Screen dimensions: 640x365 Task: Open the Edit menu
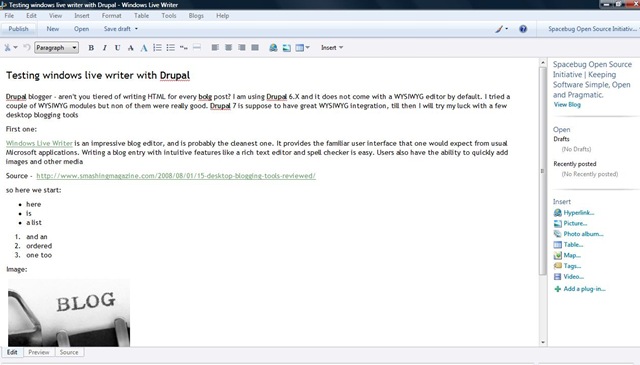coord(31,16)
